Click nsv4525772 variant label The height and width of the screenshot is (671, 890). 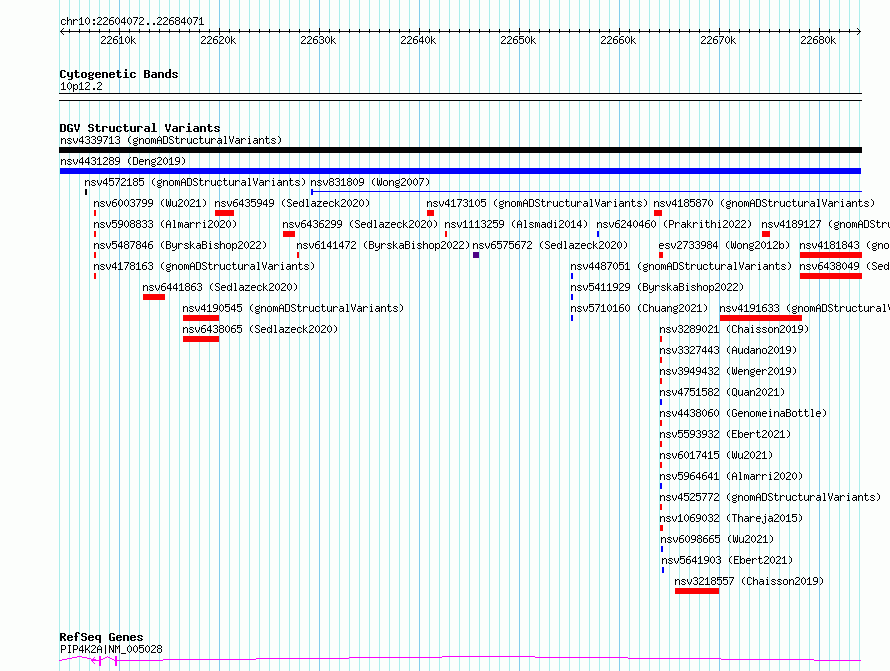[770, 497]
